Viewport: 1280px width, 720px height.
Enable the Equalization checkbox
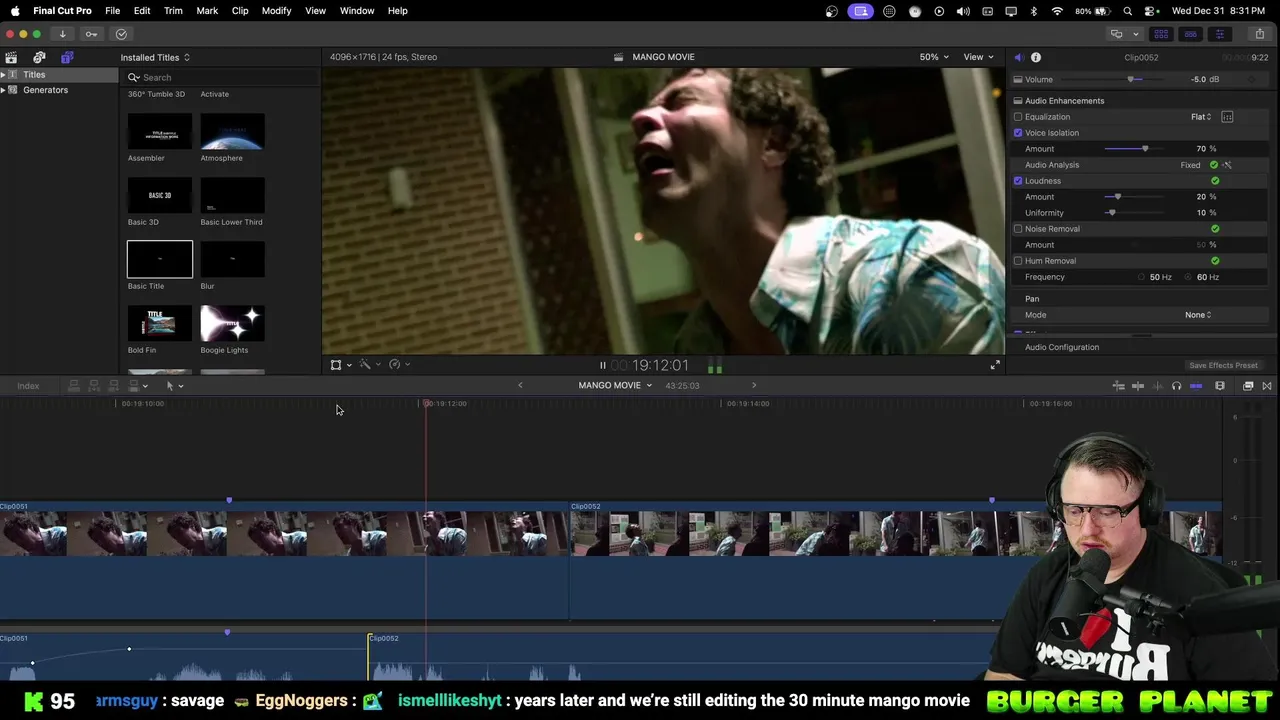pyautogui.click(x=1018, y=117)
